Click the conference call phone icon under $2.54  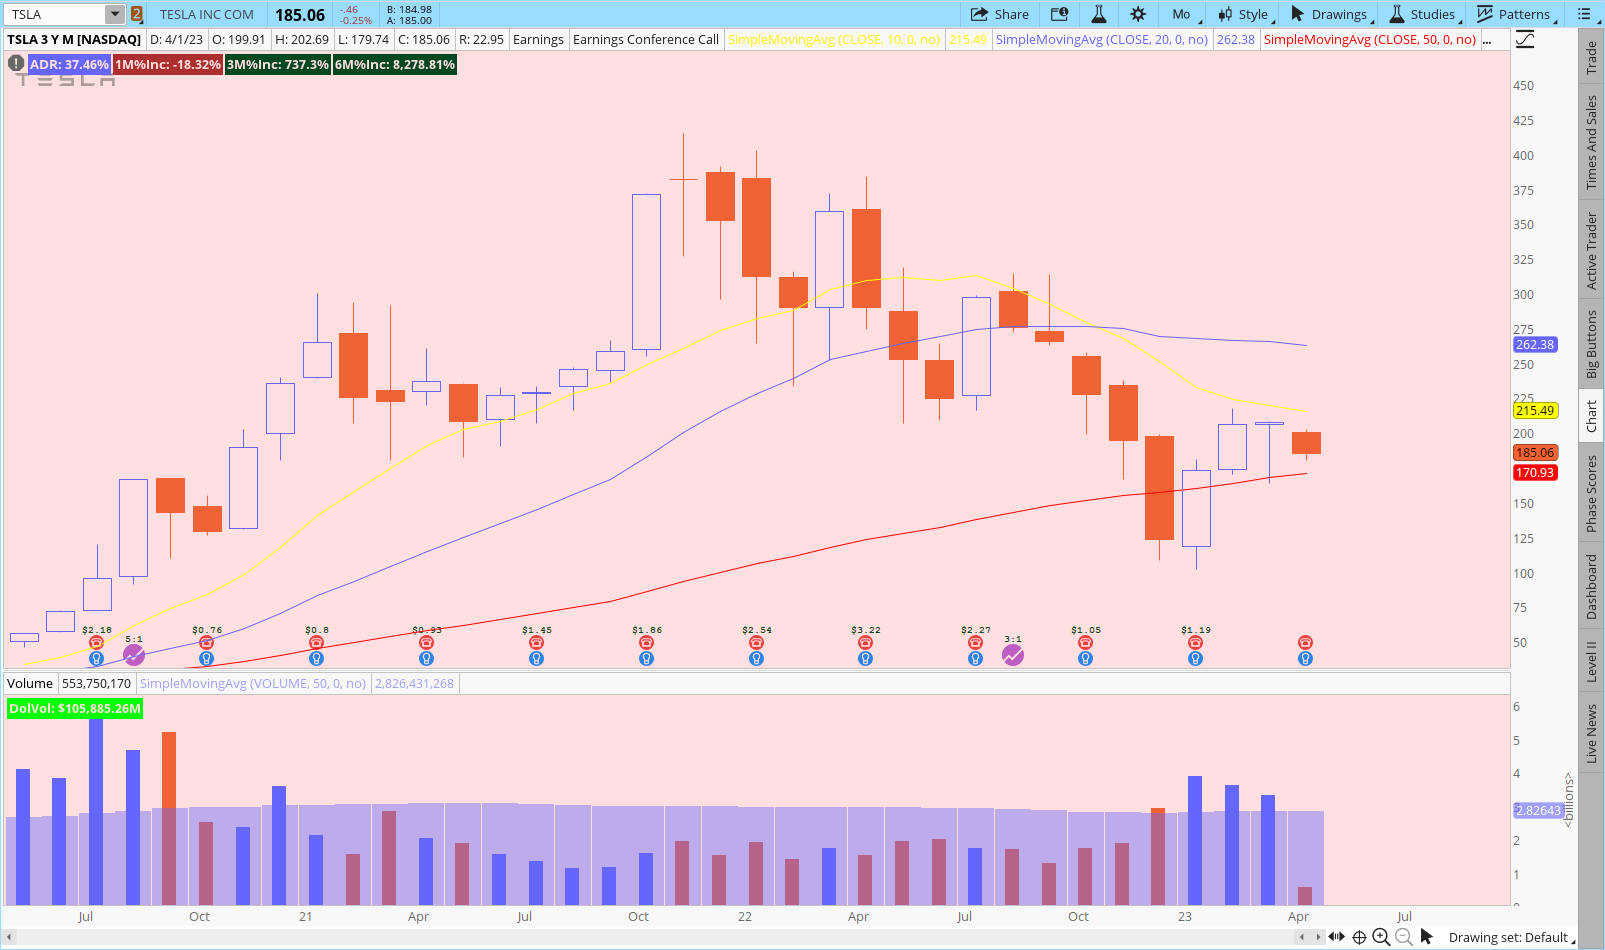click(756, 642)
